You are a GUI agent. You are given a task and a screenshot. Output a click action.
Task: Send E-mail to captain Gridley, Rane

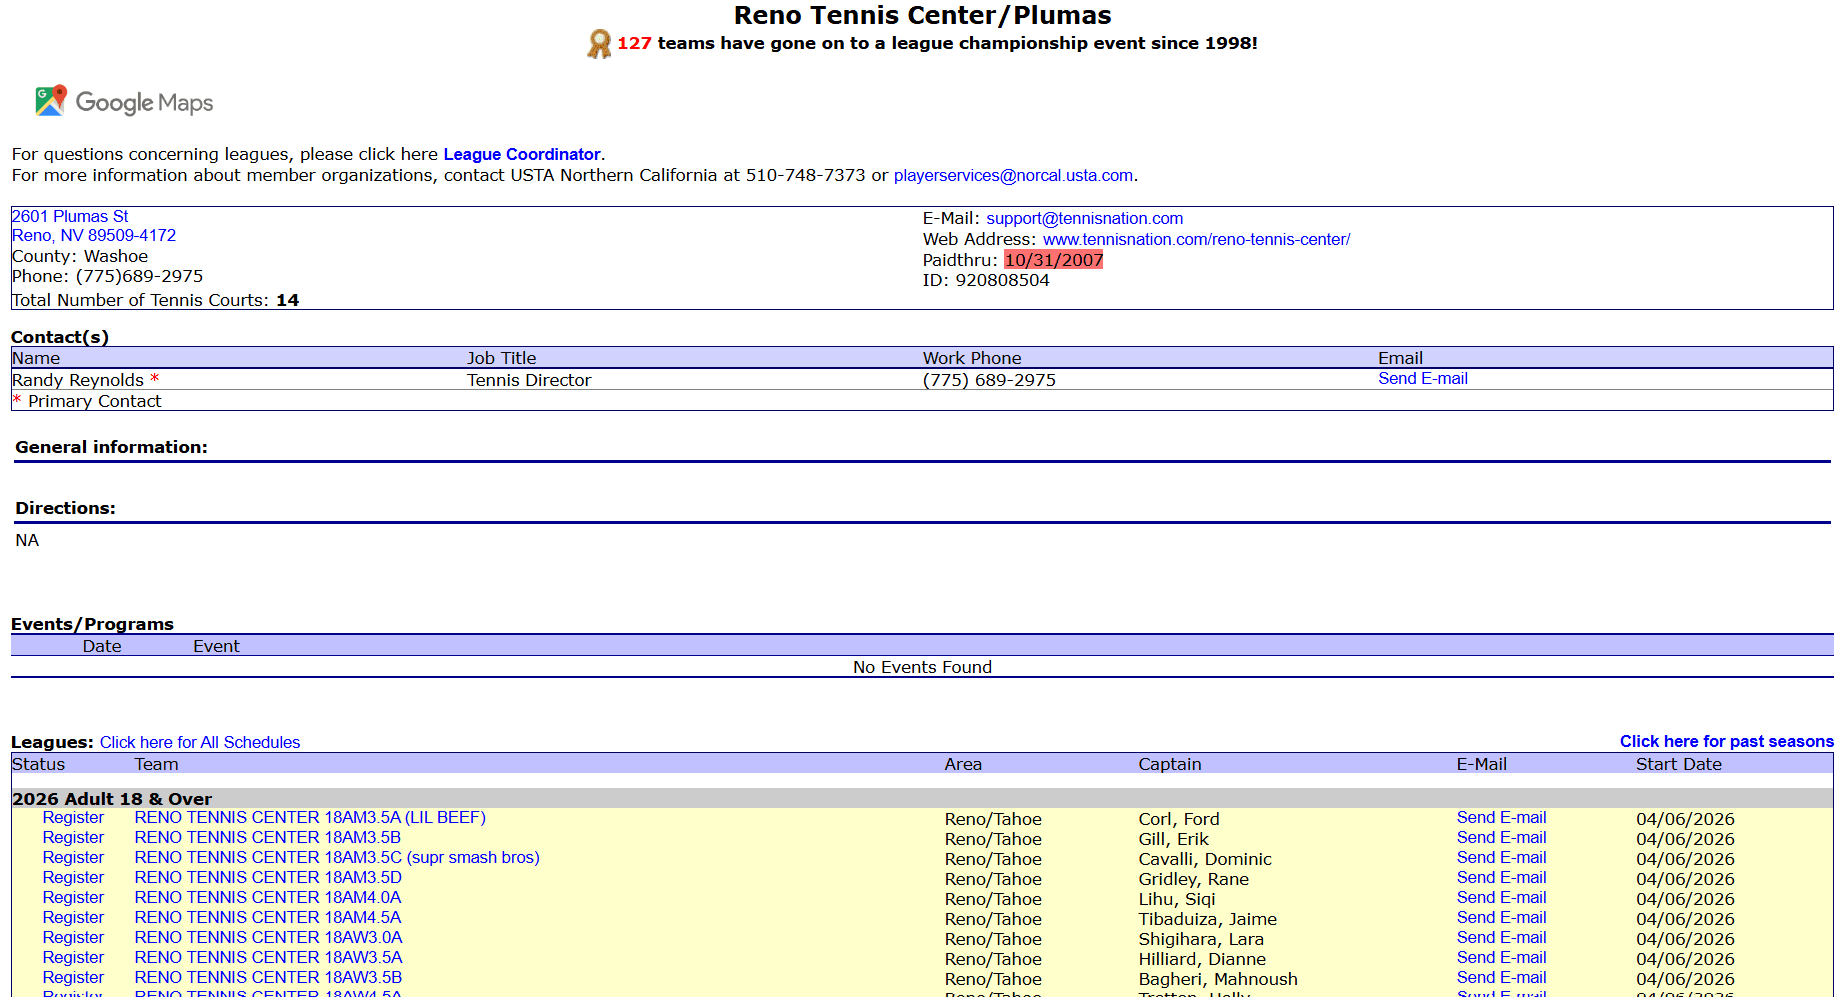(1500, 877)
